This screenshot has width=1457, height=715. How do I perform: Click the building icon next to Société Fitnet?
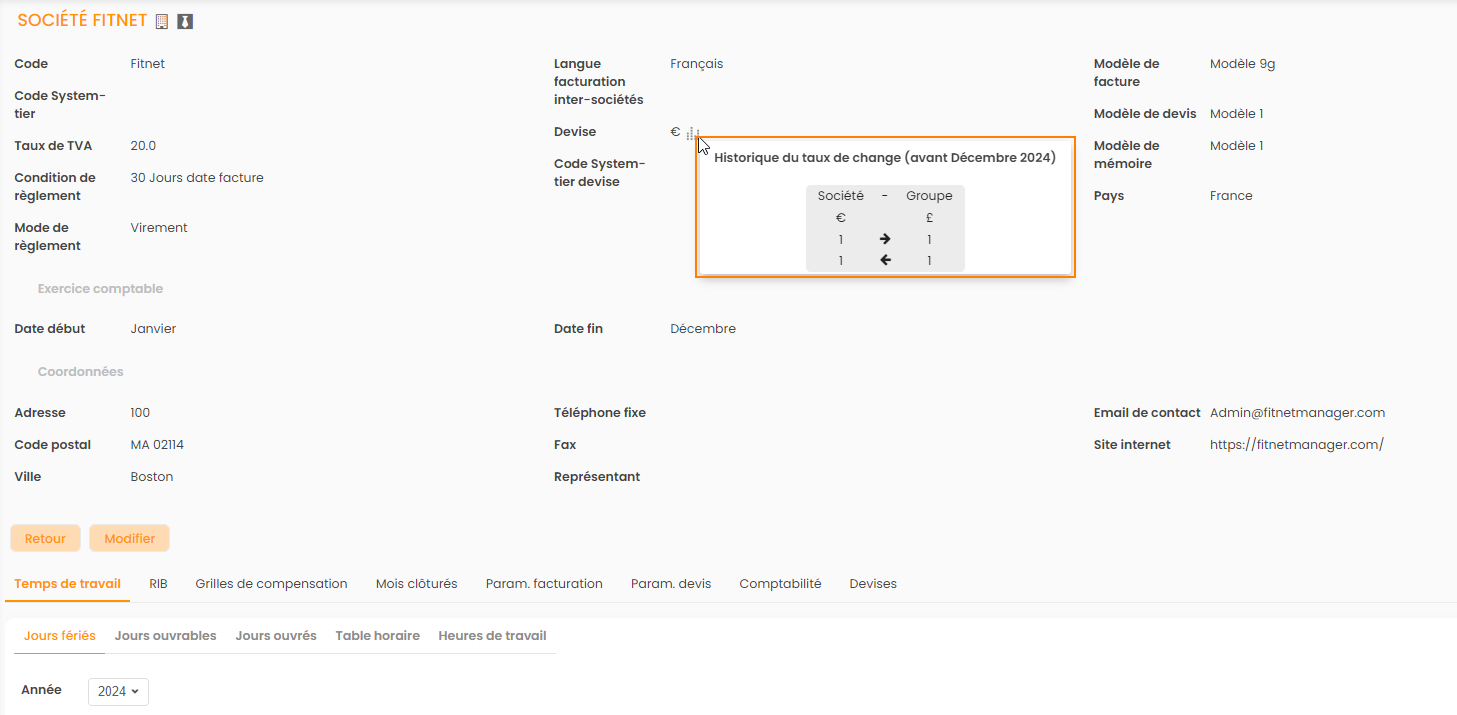point(162,21)
